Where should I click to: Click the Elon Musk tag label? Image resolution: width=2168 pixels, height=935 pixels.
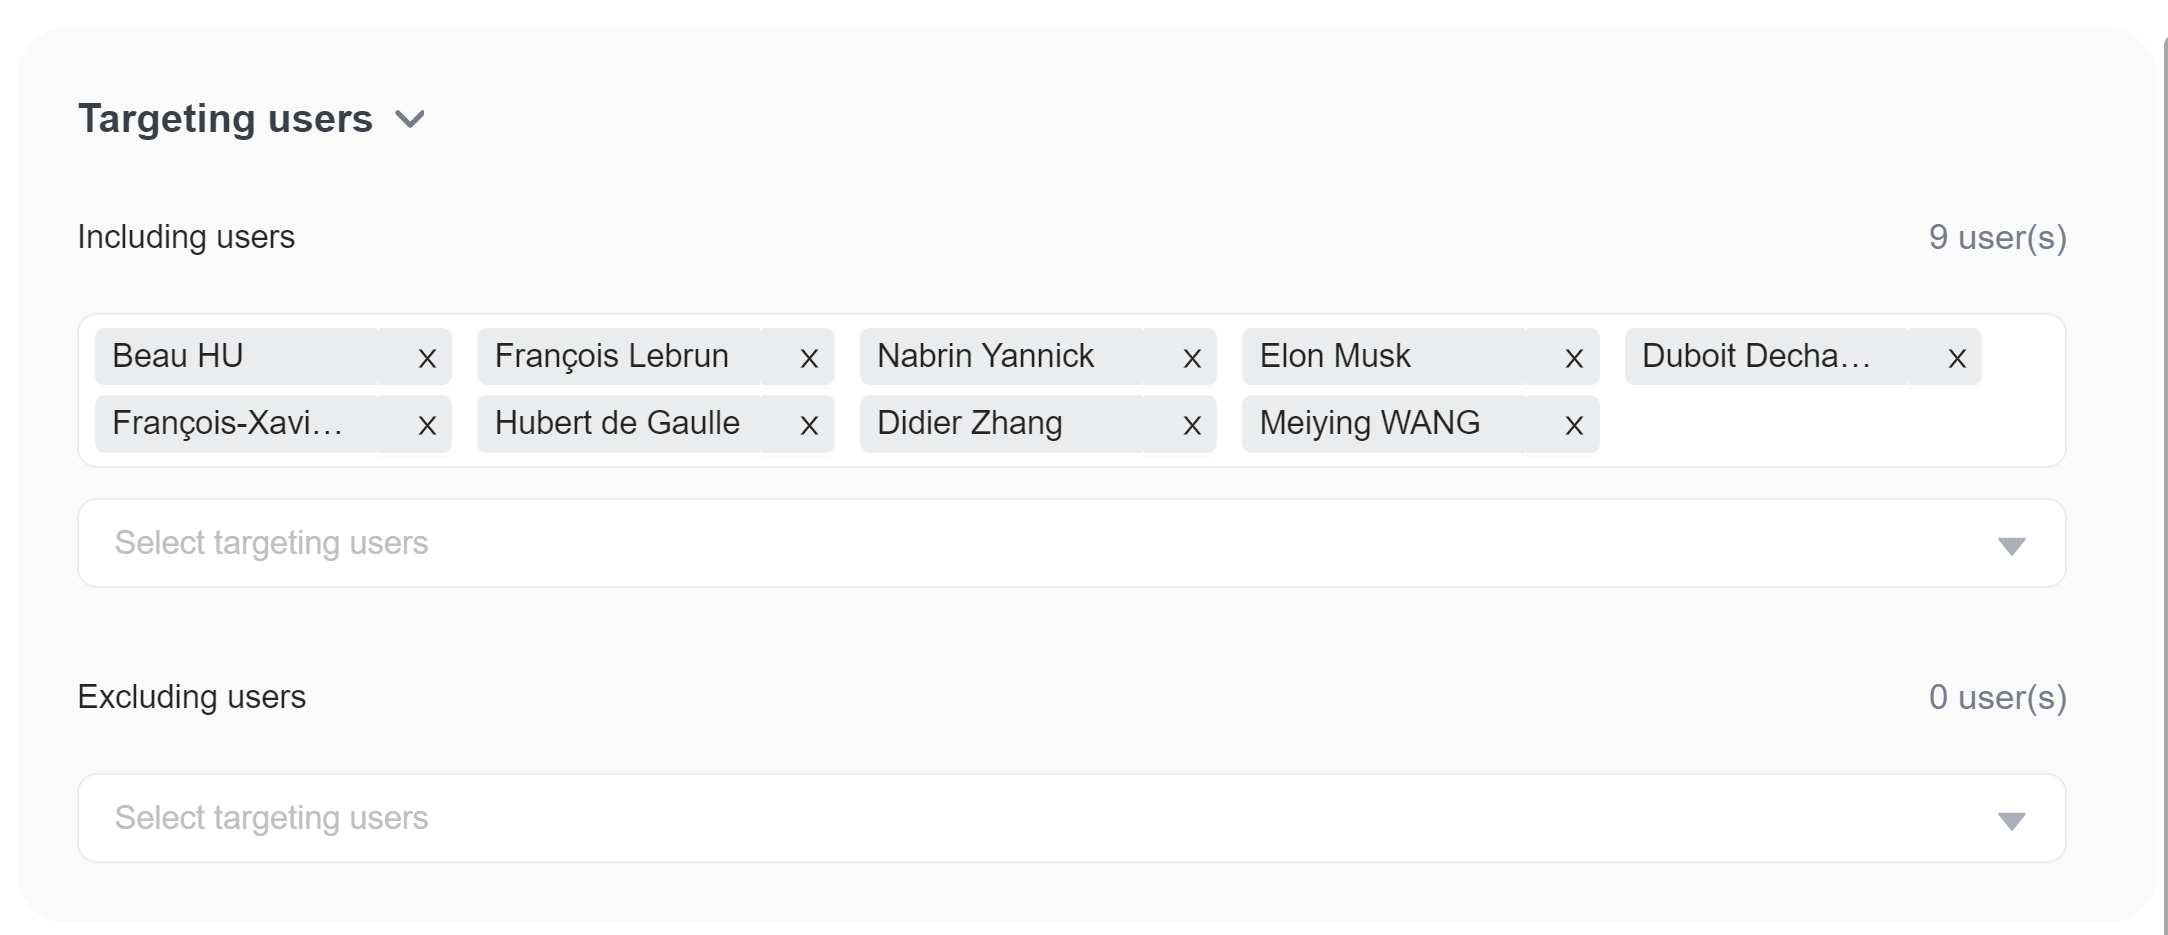pyautogui.click(x=1334, y=356)
